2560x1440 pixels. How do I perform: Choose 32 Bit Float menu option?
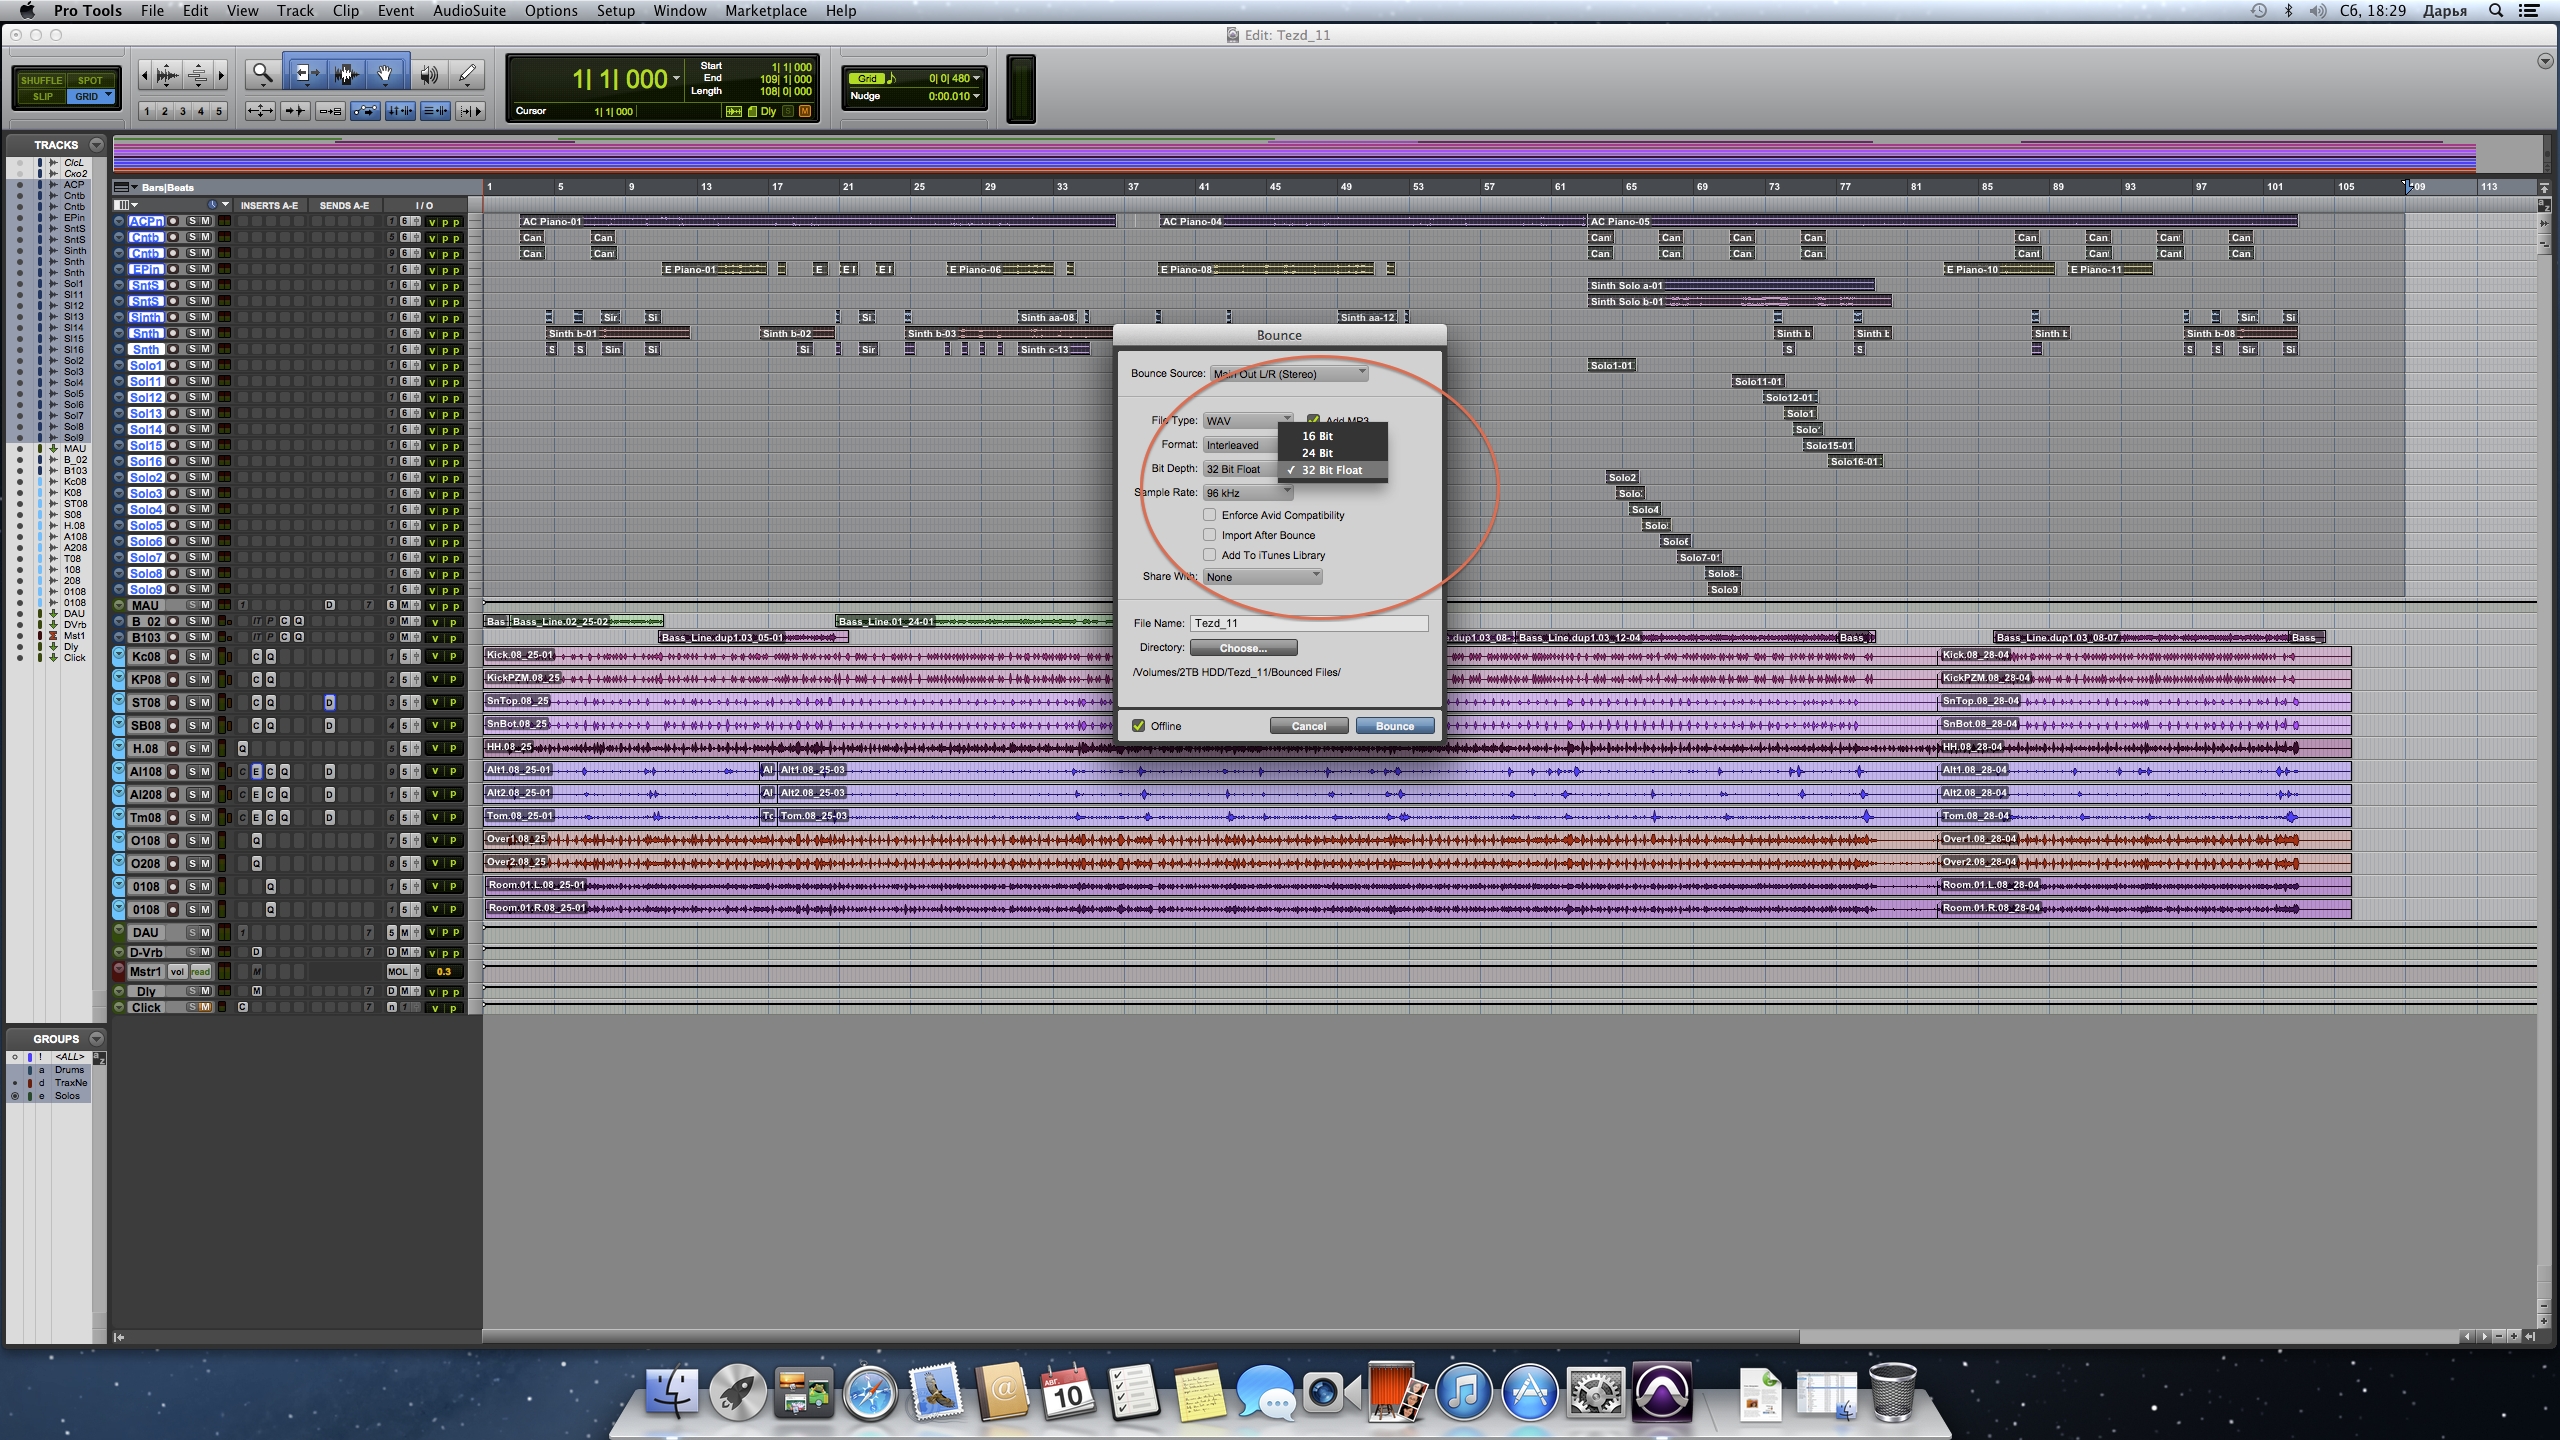coord(1332,470)
